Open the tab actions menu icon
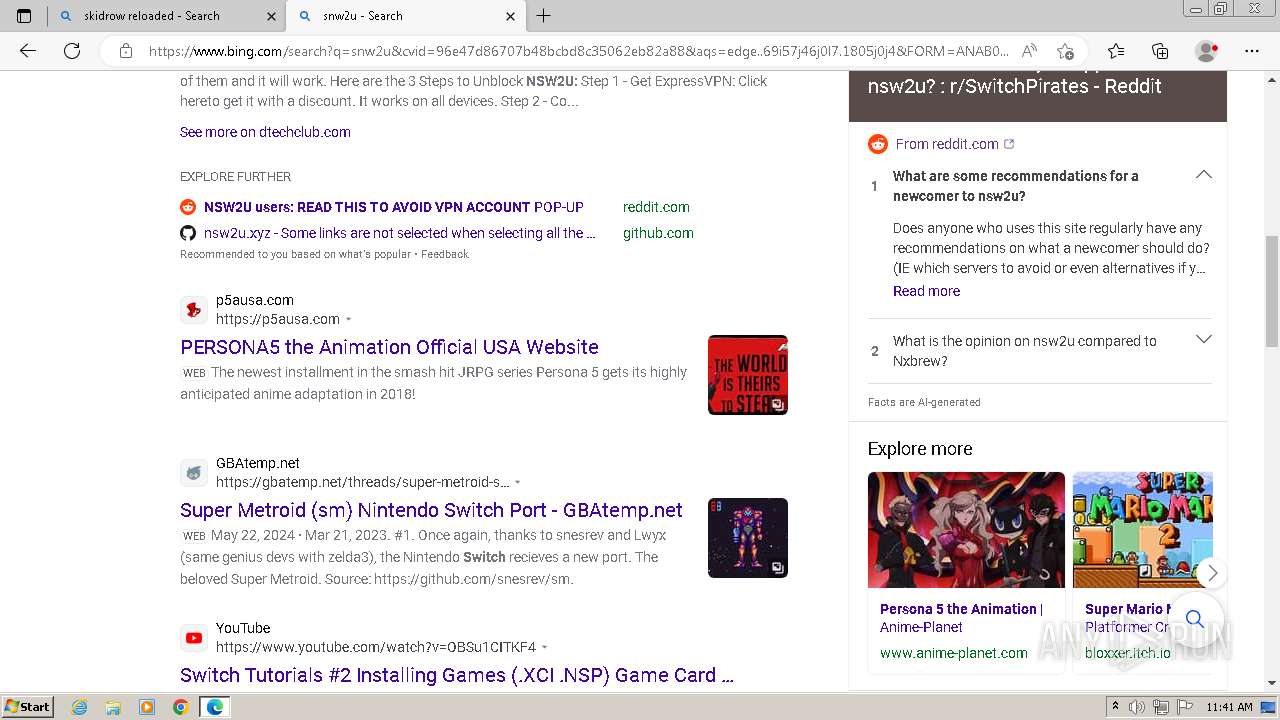The image size is (1280, 720). point(24,16)
